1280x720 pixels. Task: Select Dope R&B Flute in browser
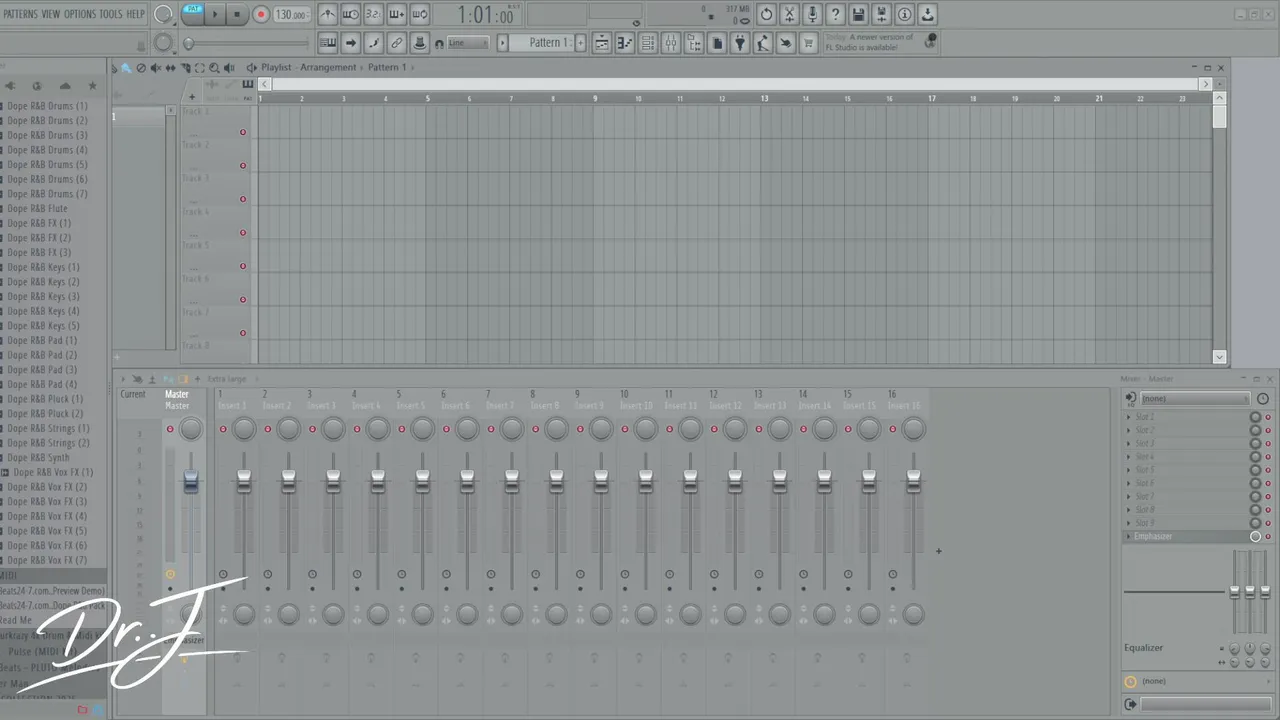pos(38,209)
